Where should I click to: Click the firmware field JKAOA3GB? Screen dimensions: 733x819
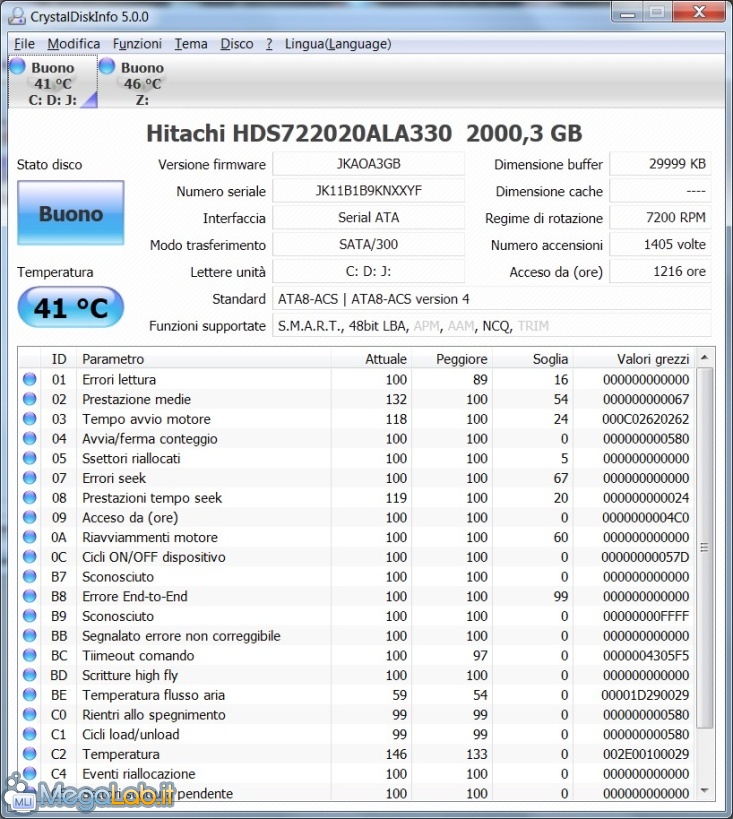click(x=368, y=164)
